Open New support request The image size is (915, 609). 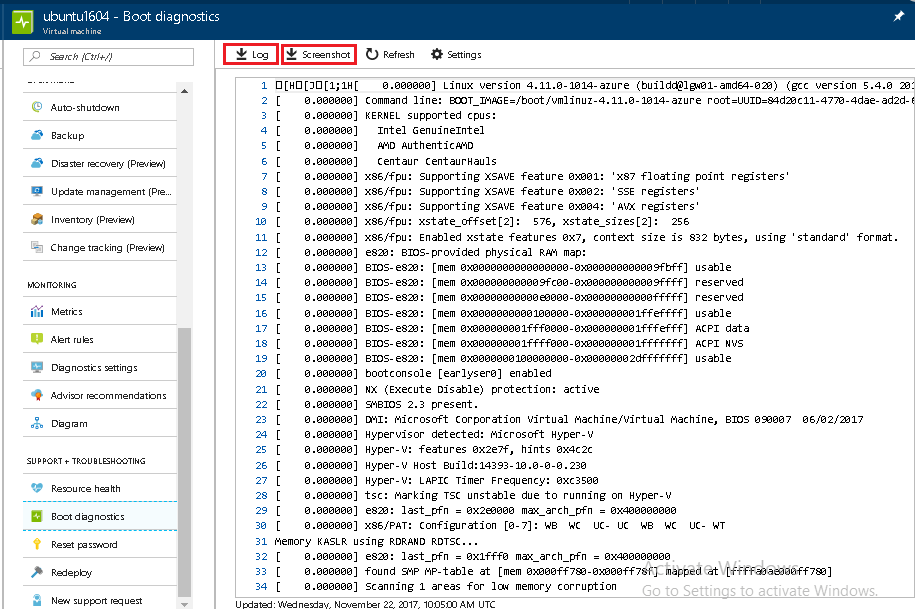click(x=100, y=600)
